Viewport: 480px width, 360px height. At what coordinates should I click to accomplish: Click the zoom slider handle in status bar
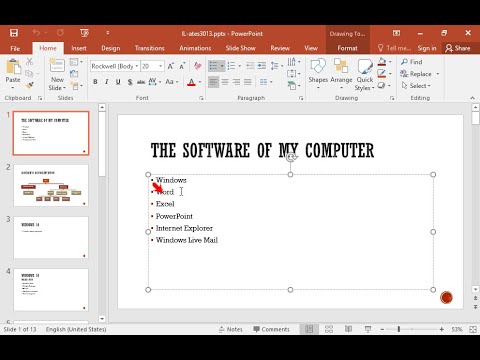click(x=399, y=329)
